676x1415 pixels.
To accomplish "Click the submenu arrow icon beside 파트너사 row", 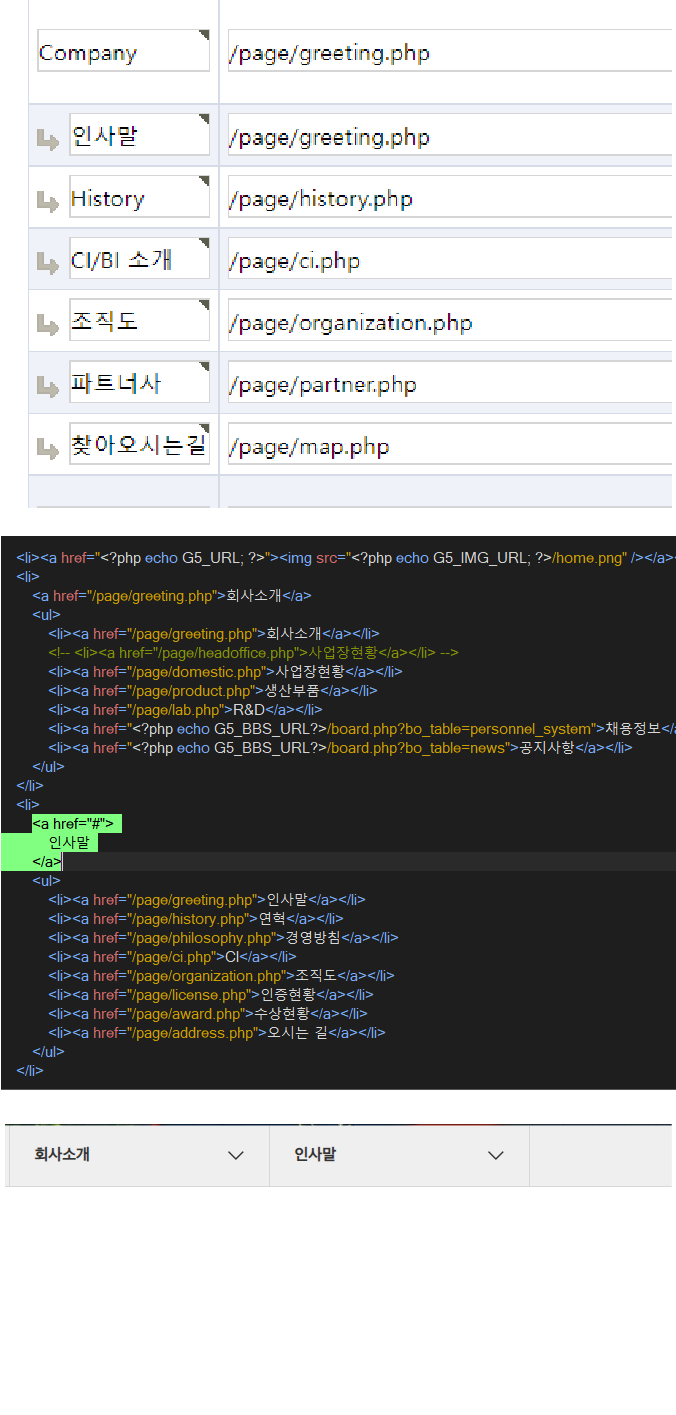I will point(47,388).
